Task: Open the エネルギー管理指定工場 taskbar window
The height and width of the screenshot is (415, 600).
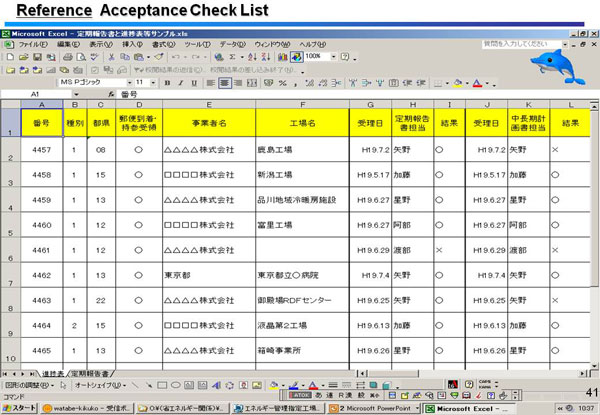Action: pyautogui.click(x=278, y=408)
